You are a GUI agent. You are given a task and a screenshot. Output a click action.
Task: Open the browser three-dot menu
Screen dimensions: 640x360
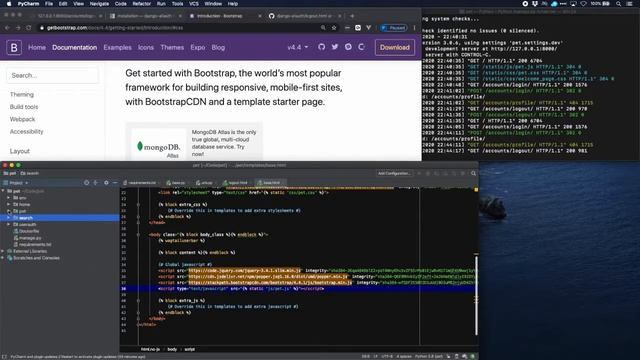tap(414, 28)
